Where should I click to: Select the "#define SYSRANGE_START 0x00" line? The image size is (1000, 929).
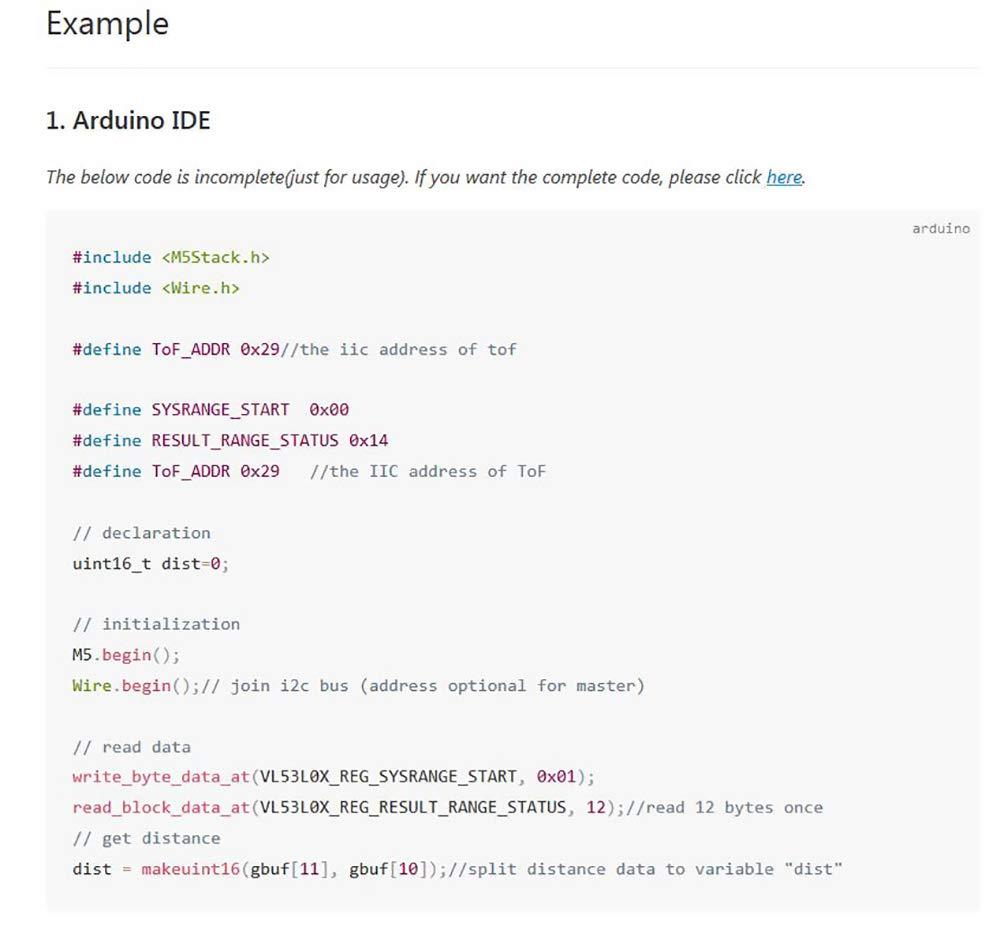point(210,410)
